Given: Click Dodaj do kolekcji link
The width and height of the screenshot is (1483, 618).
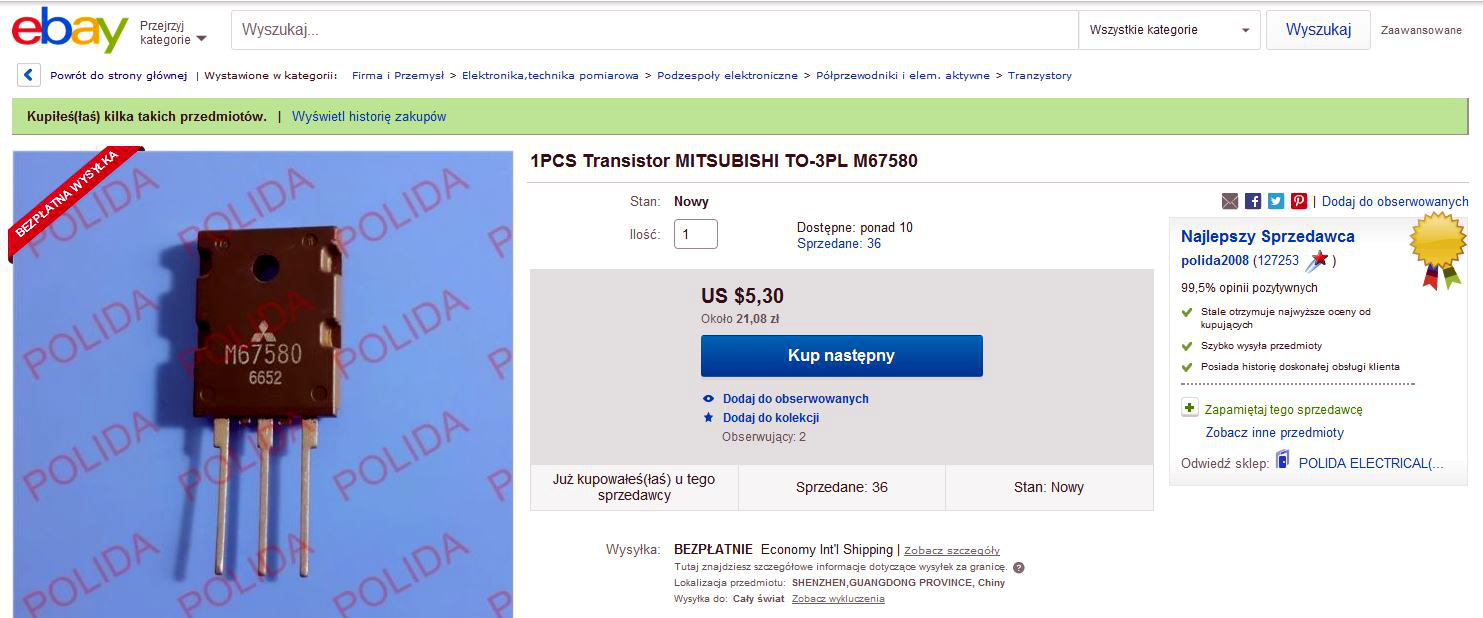Looking at the screenshot, I should [770, 418].
